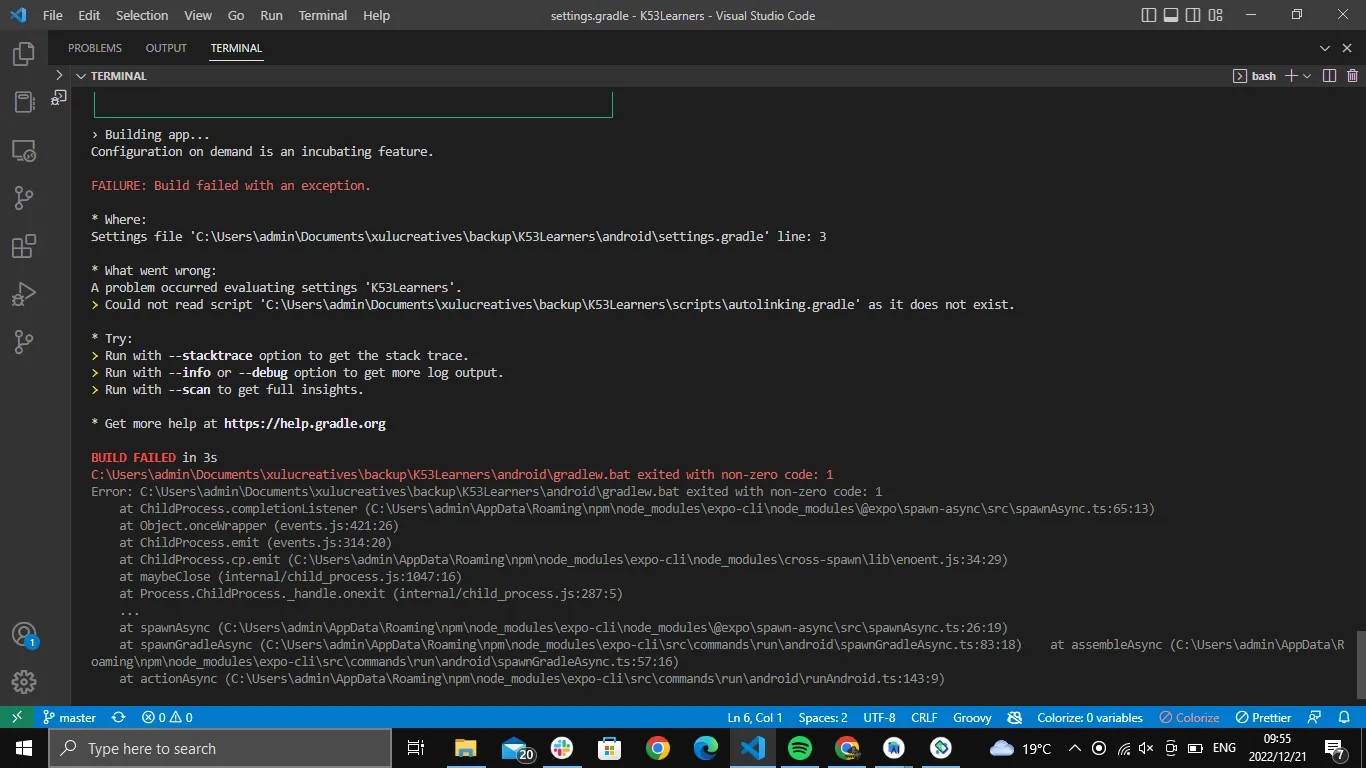Click the bash terminal icon

(x=1240, y=76)
